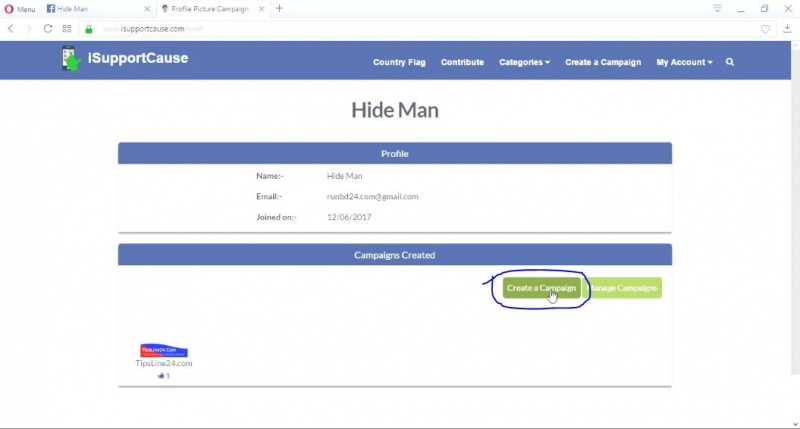
Task: Close the Profile Picture Campaign tab
Action: pos(261,9)
